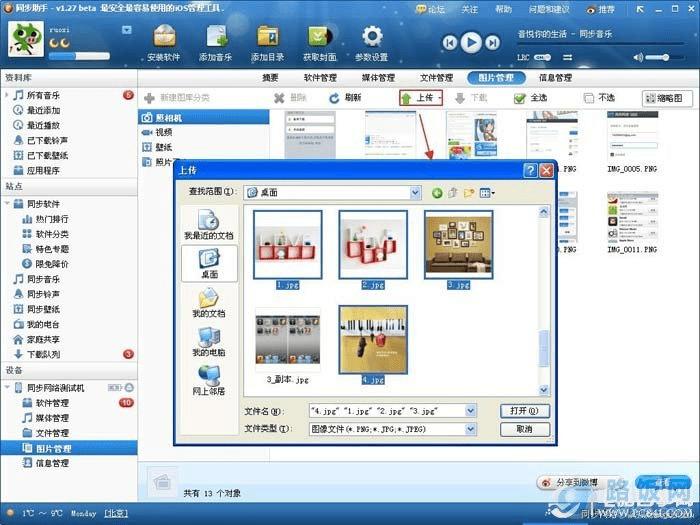Viewport: 700px width, 525px height.
Task: Open the 查找范围 location dropdown
Action: [416, 192]
